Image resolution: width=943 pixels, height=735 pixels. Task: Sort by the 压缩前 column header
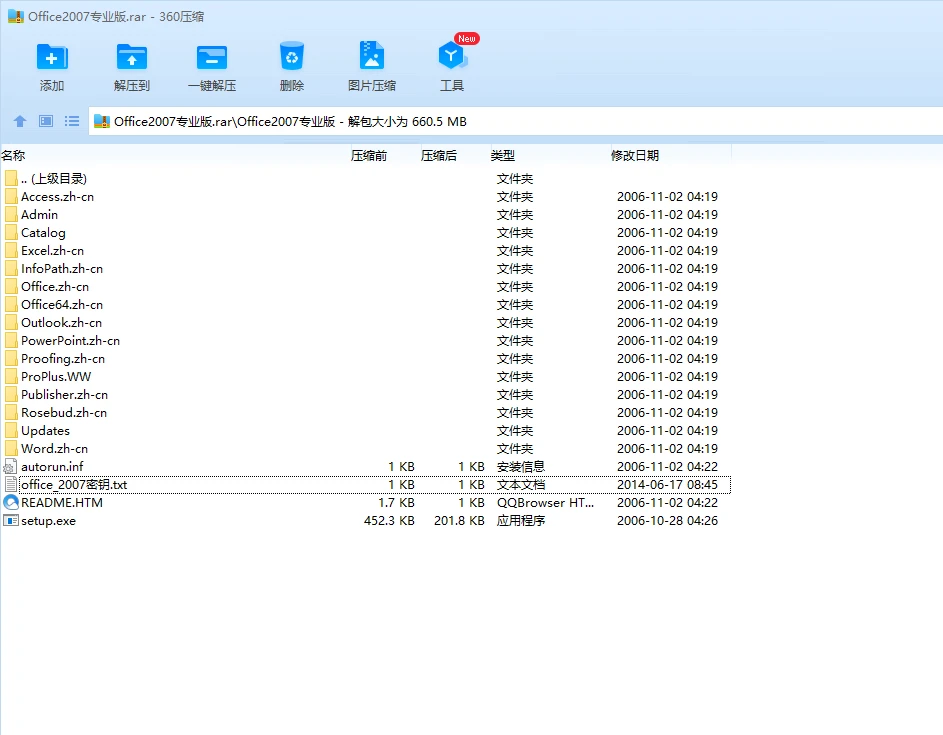click(369, 156)
